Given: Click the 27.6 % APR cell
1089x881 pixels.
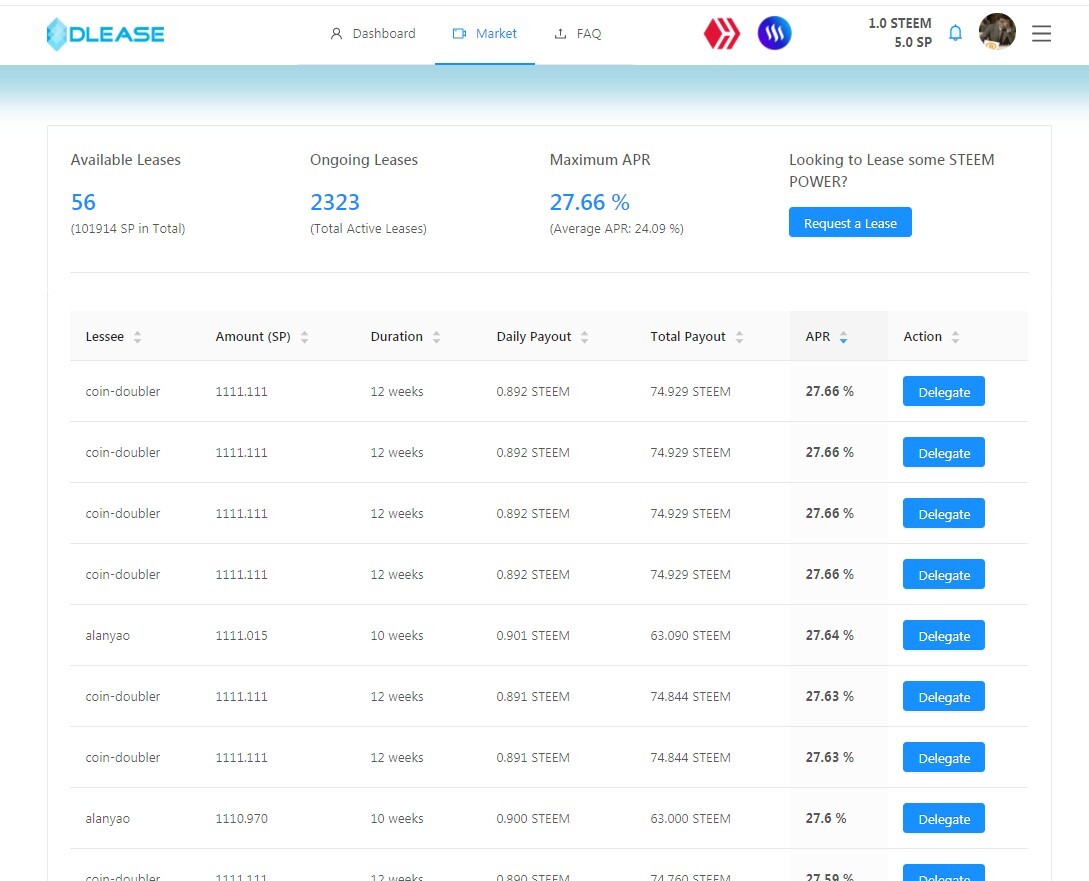Looking at the screenshot, I should 826,819.
